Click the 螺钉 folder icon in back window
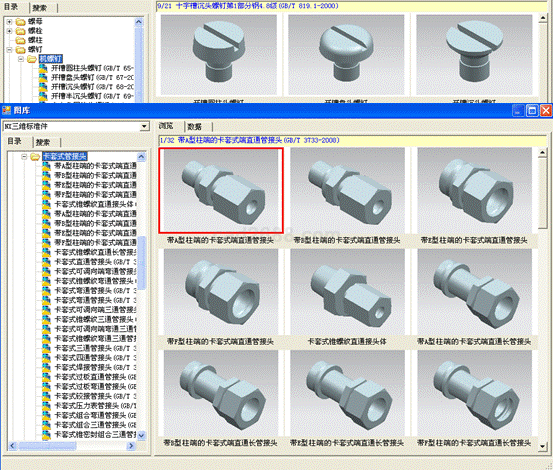This screenshot has width=553, height=470. [21, 49]
